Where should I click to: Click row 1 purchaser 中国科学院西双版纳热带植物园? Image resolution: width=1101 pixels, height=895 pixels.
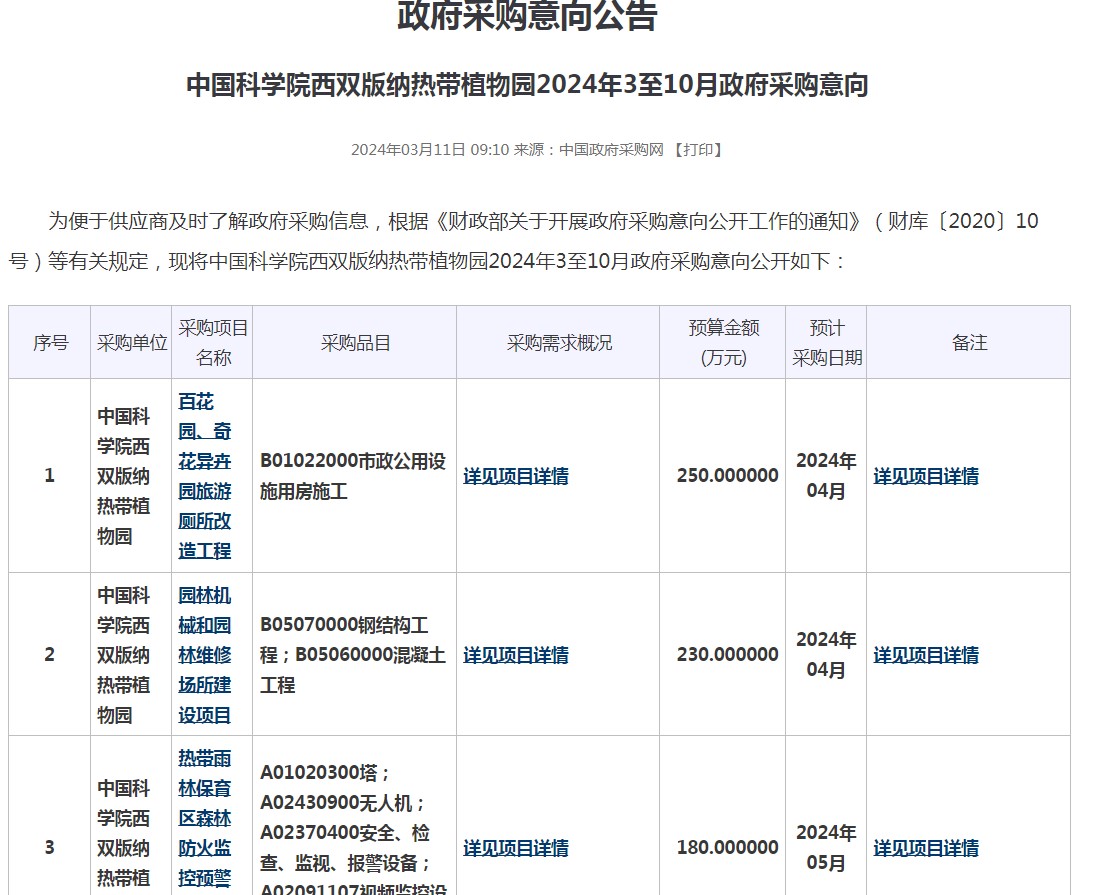pos(124,476)
